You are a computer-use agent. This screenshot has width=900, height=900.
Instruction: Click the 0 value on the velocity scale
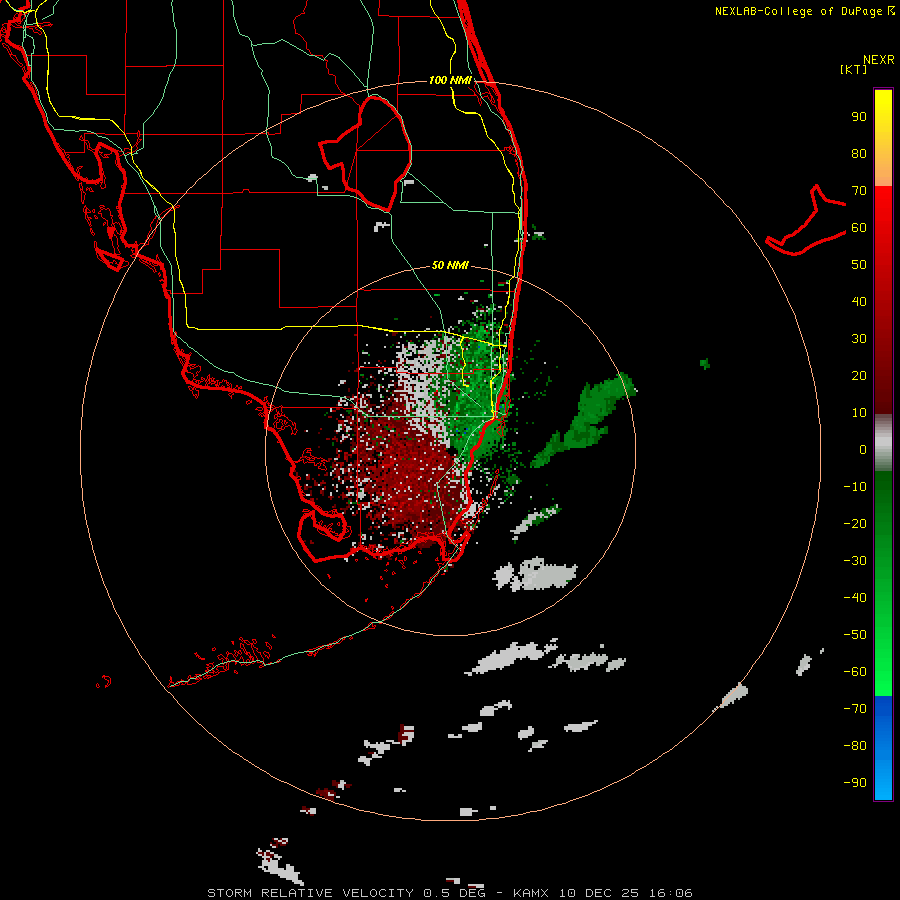click(863, 450)
